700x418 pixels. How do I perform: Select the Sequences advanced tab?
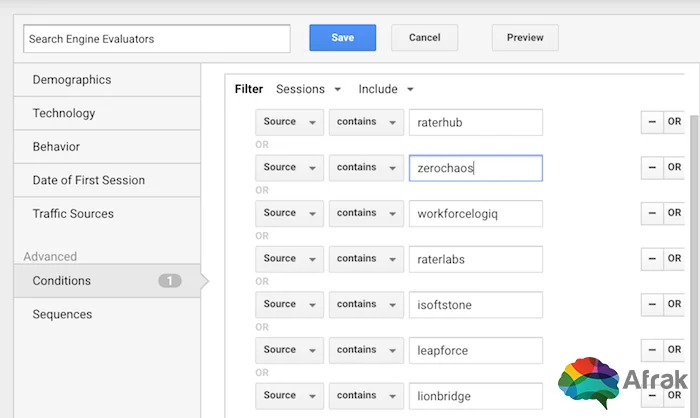tap(107, 314)
